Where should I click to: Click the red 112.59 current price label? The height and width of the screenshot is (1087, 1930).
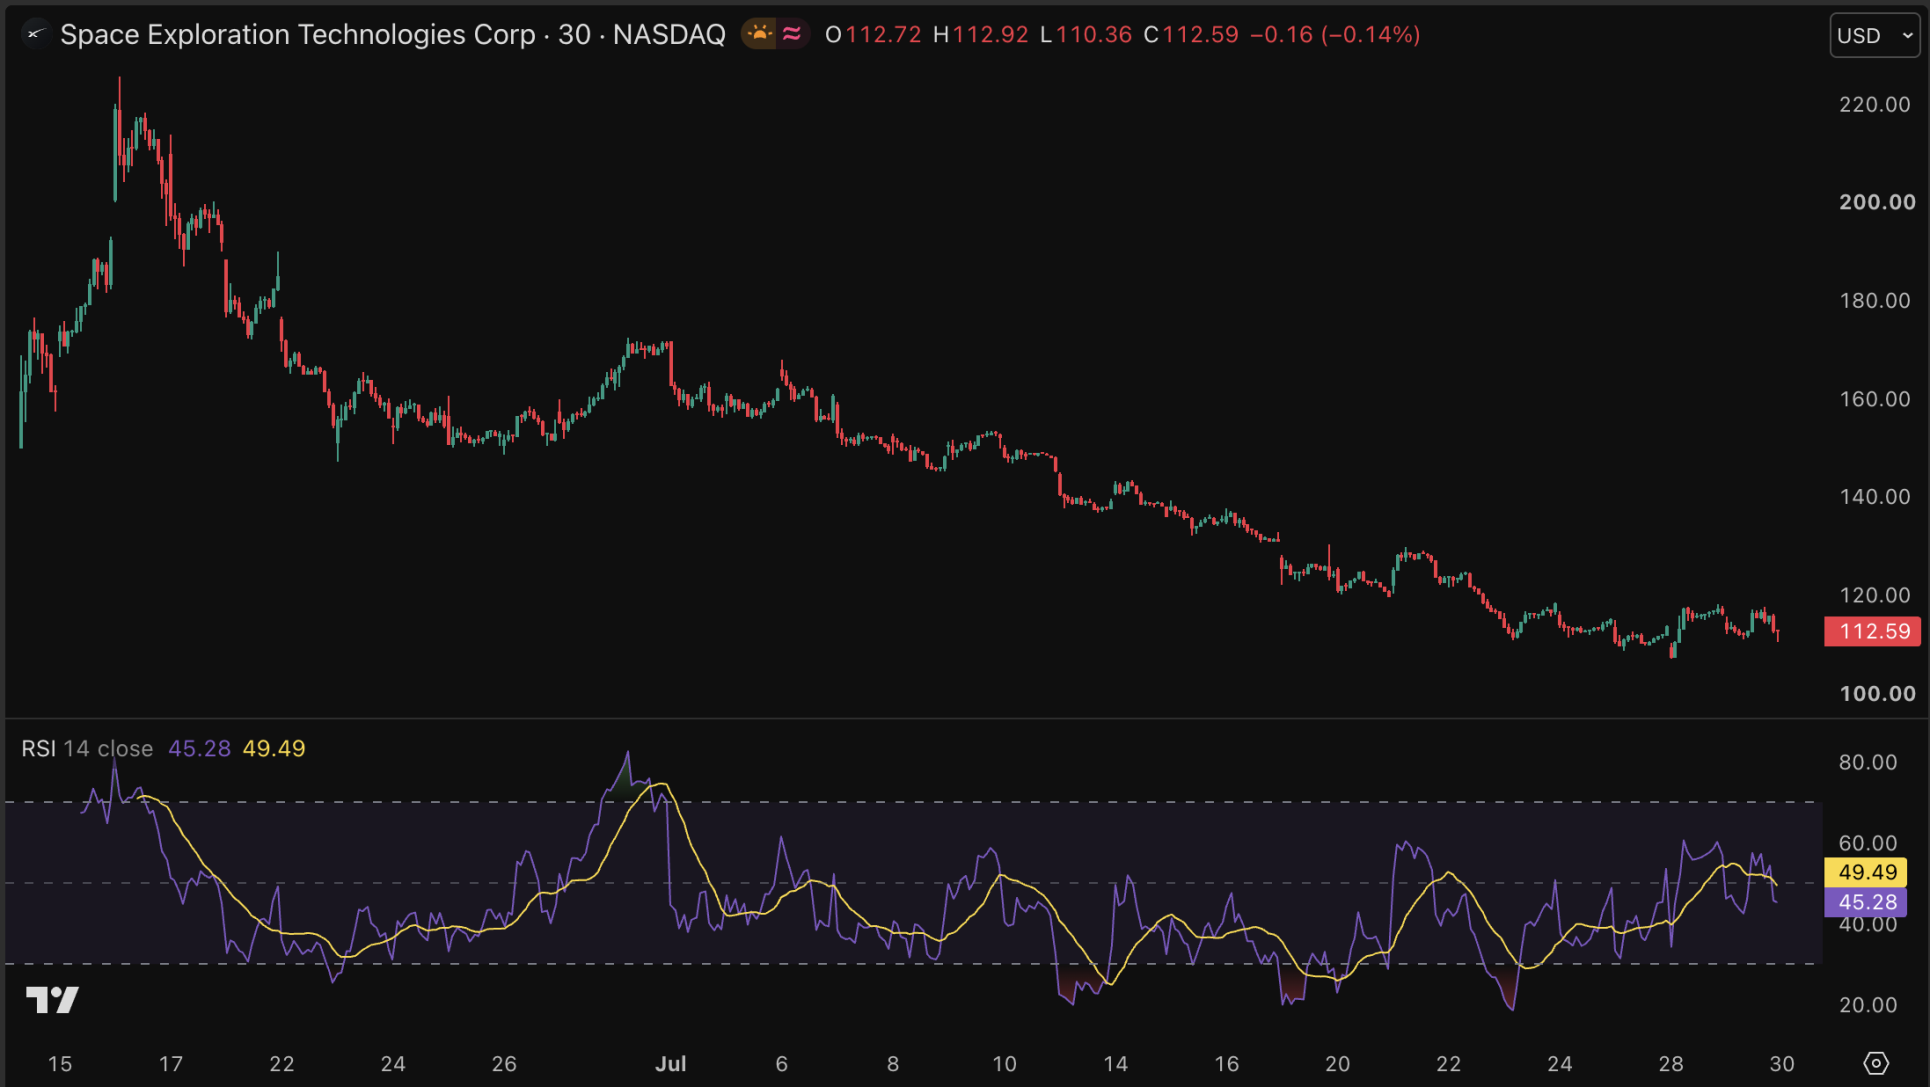(1872, 631)
